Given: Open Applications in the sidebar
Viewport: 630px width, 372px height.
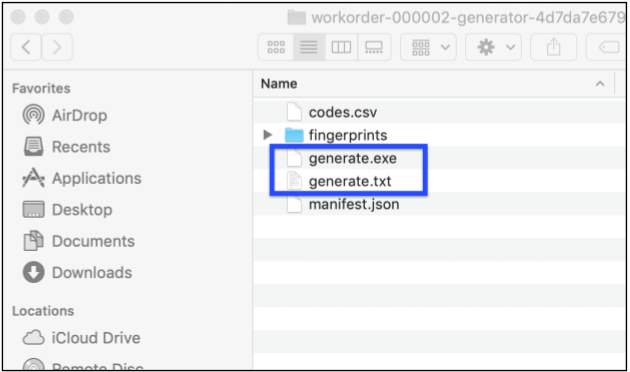Looking at the screenshot, I should pos(82,178).
